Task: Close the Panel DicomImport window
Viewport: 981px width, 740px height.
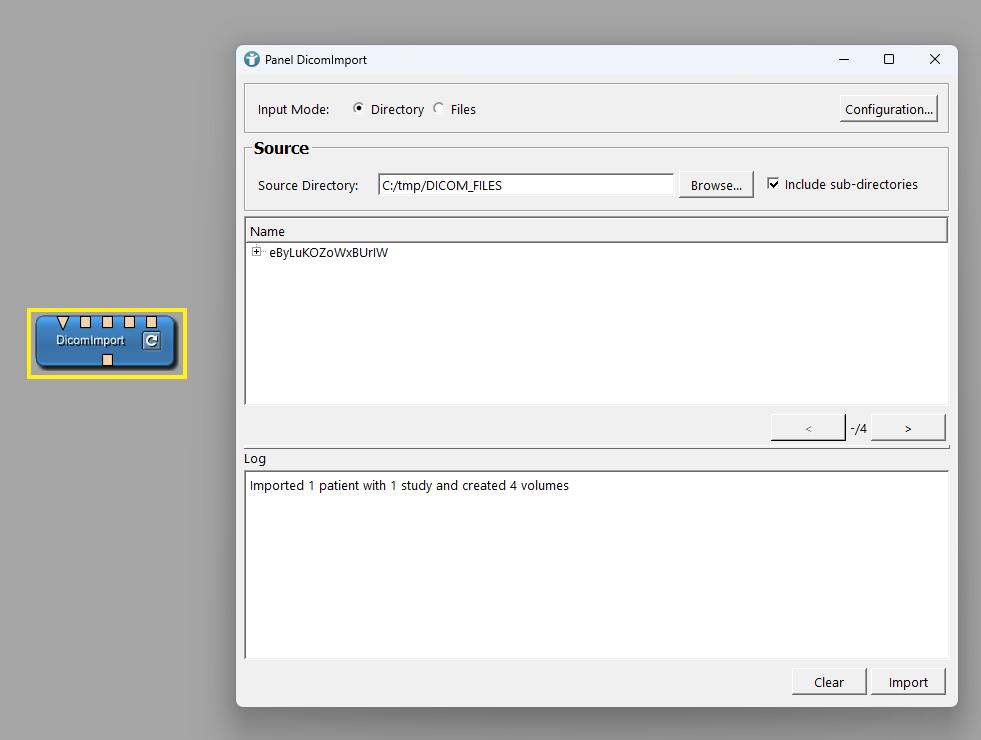Action: pos(935,59)
